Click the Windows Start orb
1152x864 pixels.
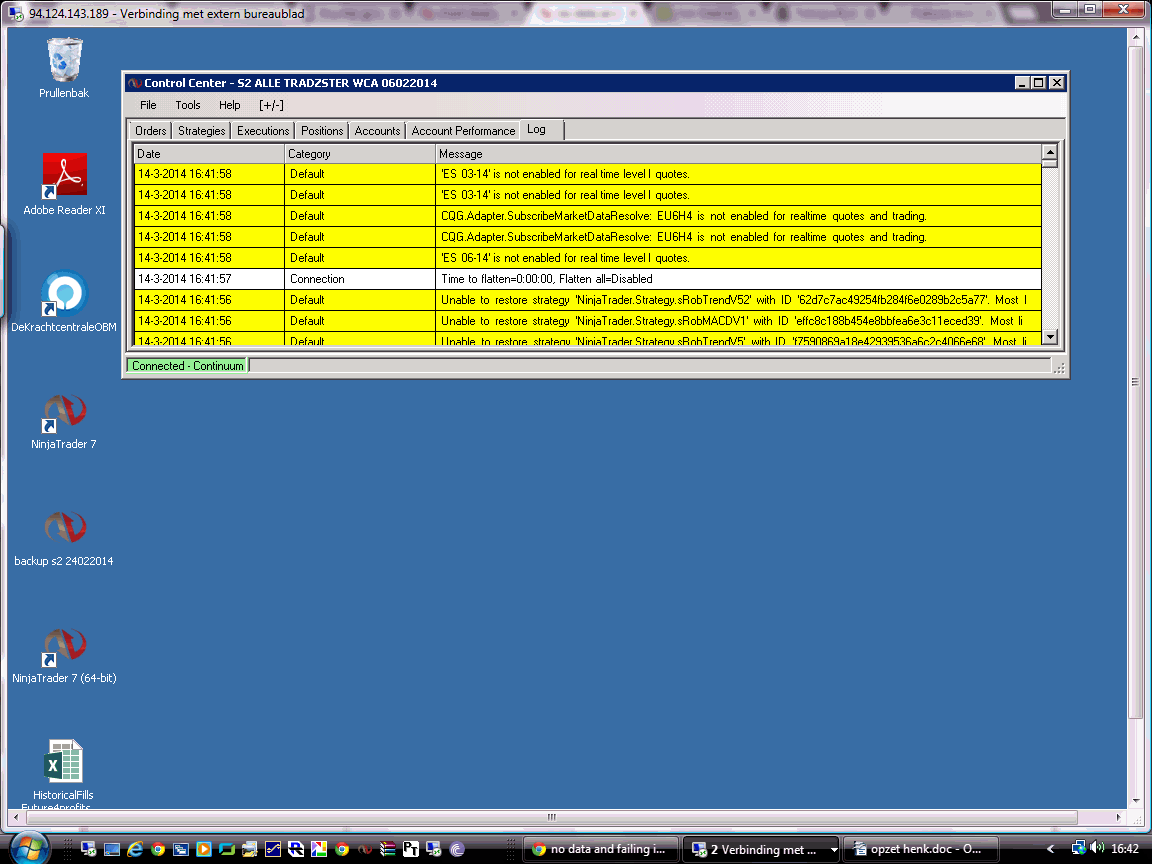click(28, 849)
